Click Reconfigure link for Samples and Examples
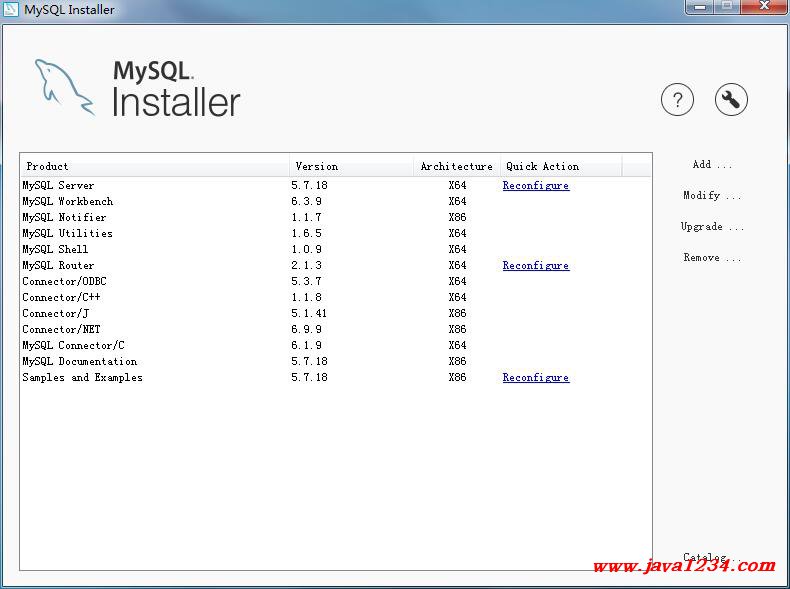The height and width of the screenshot is (589, 790). coord(536,377)
